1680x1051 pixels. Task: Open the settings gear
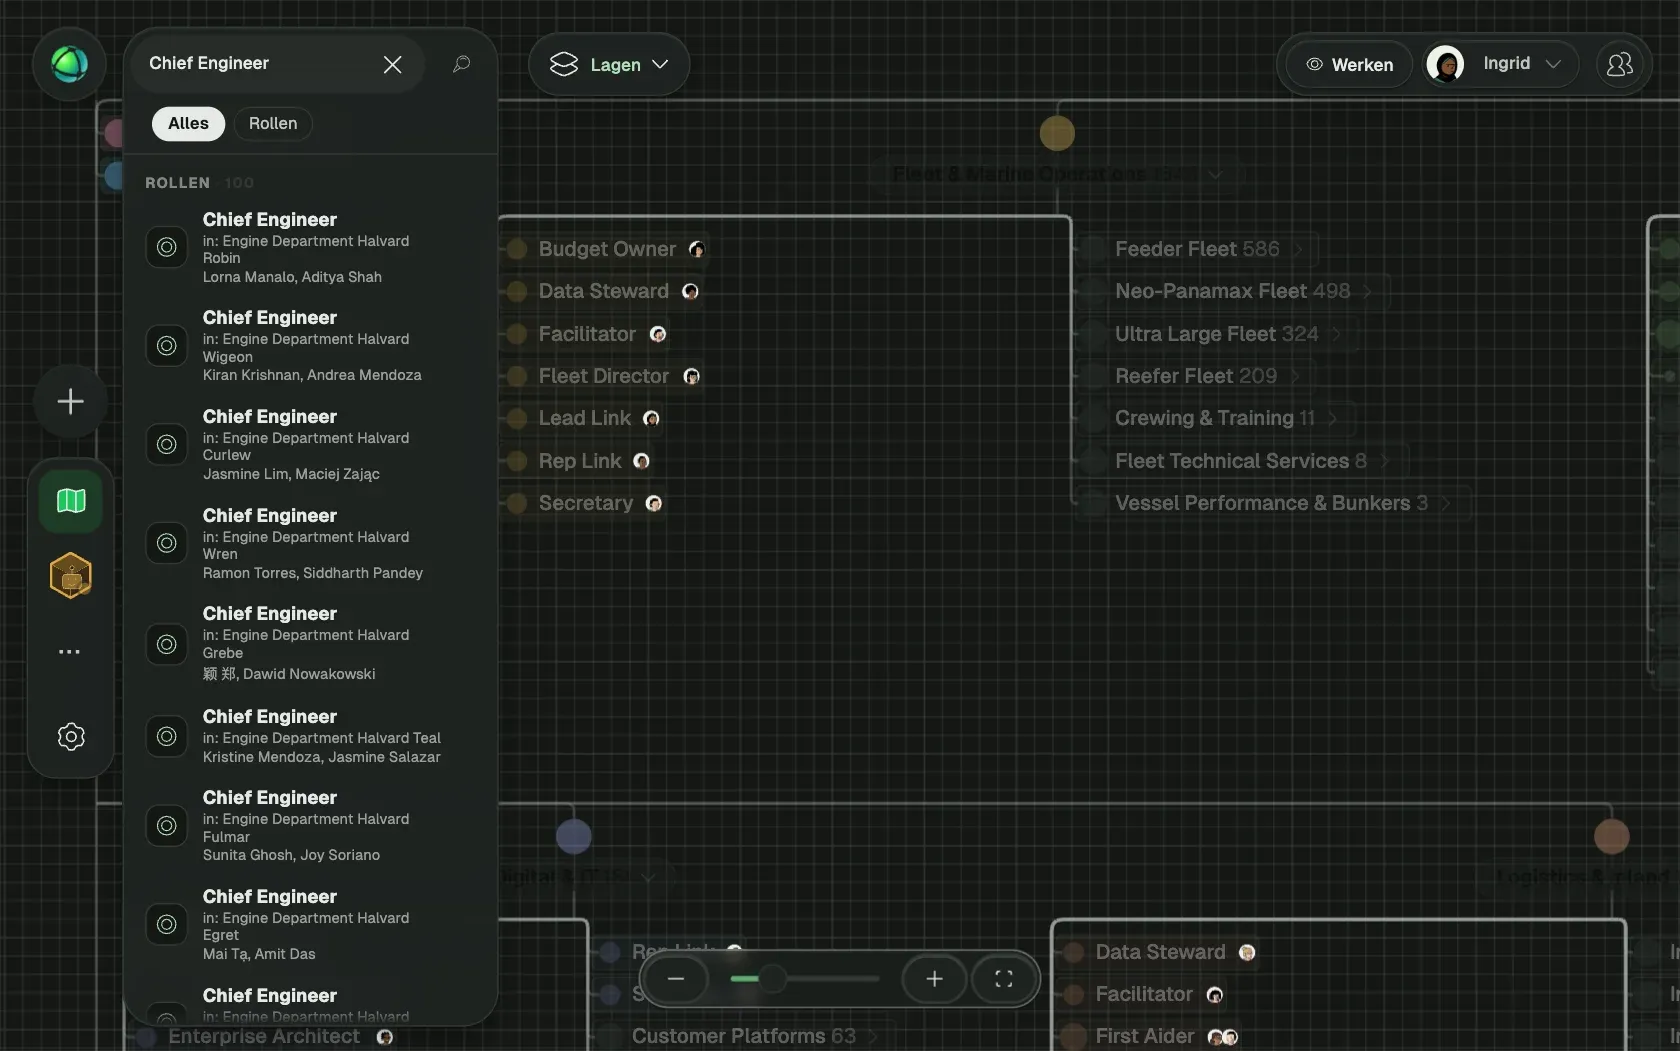70,736
